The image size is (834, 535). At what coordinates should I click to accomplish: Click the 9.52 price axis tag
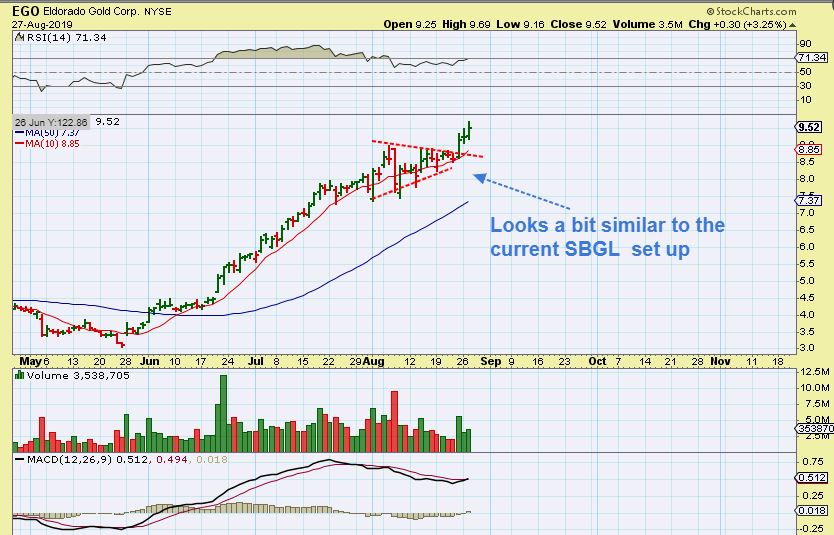click(810, 127)
